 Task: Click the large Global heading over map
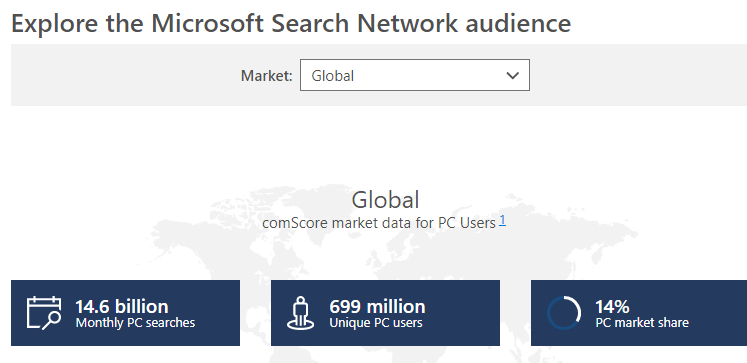[x=385, y=200]
